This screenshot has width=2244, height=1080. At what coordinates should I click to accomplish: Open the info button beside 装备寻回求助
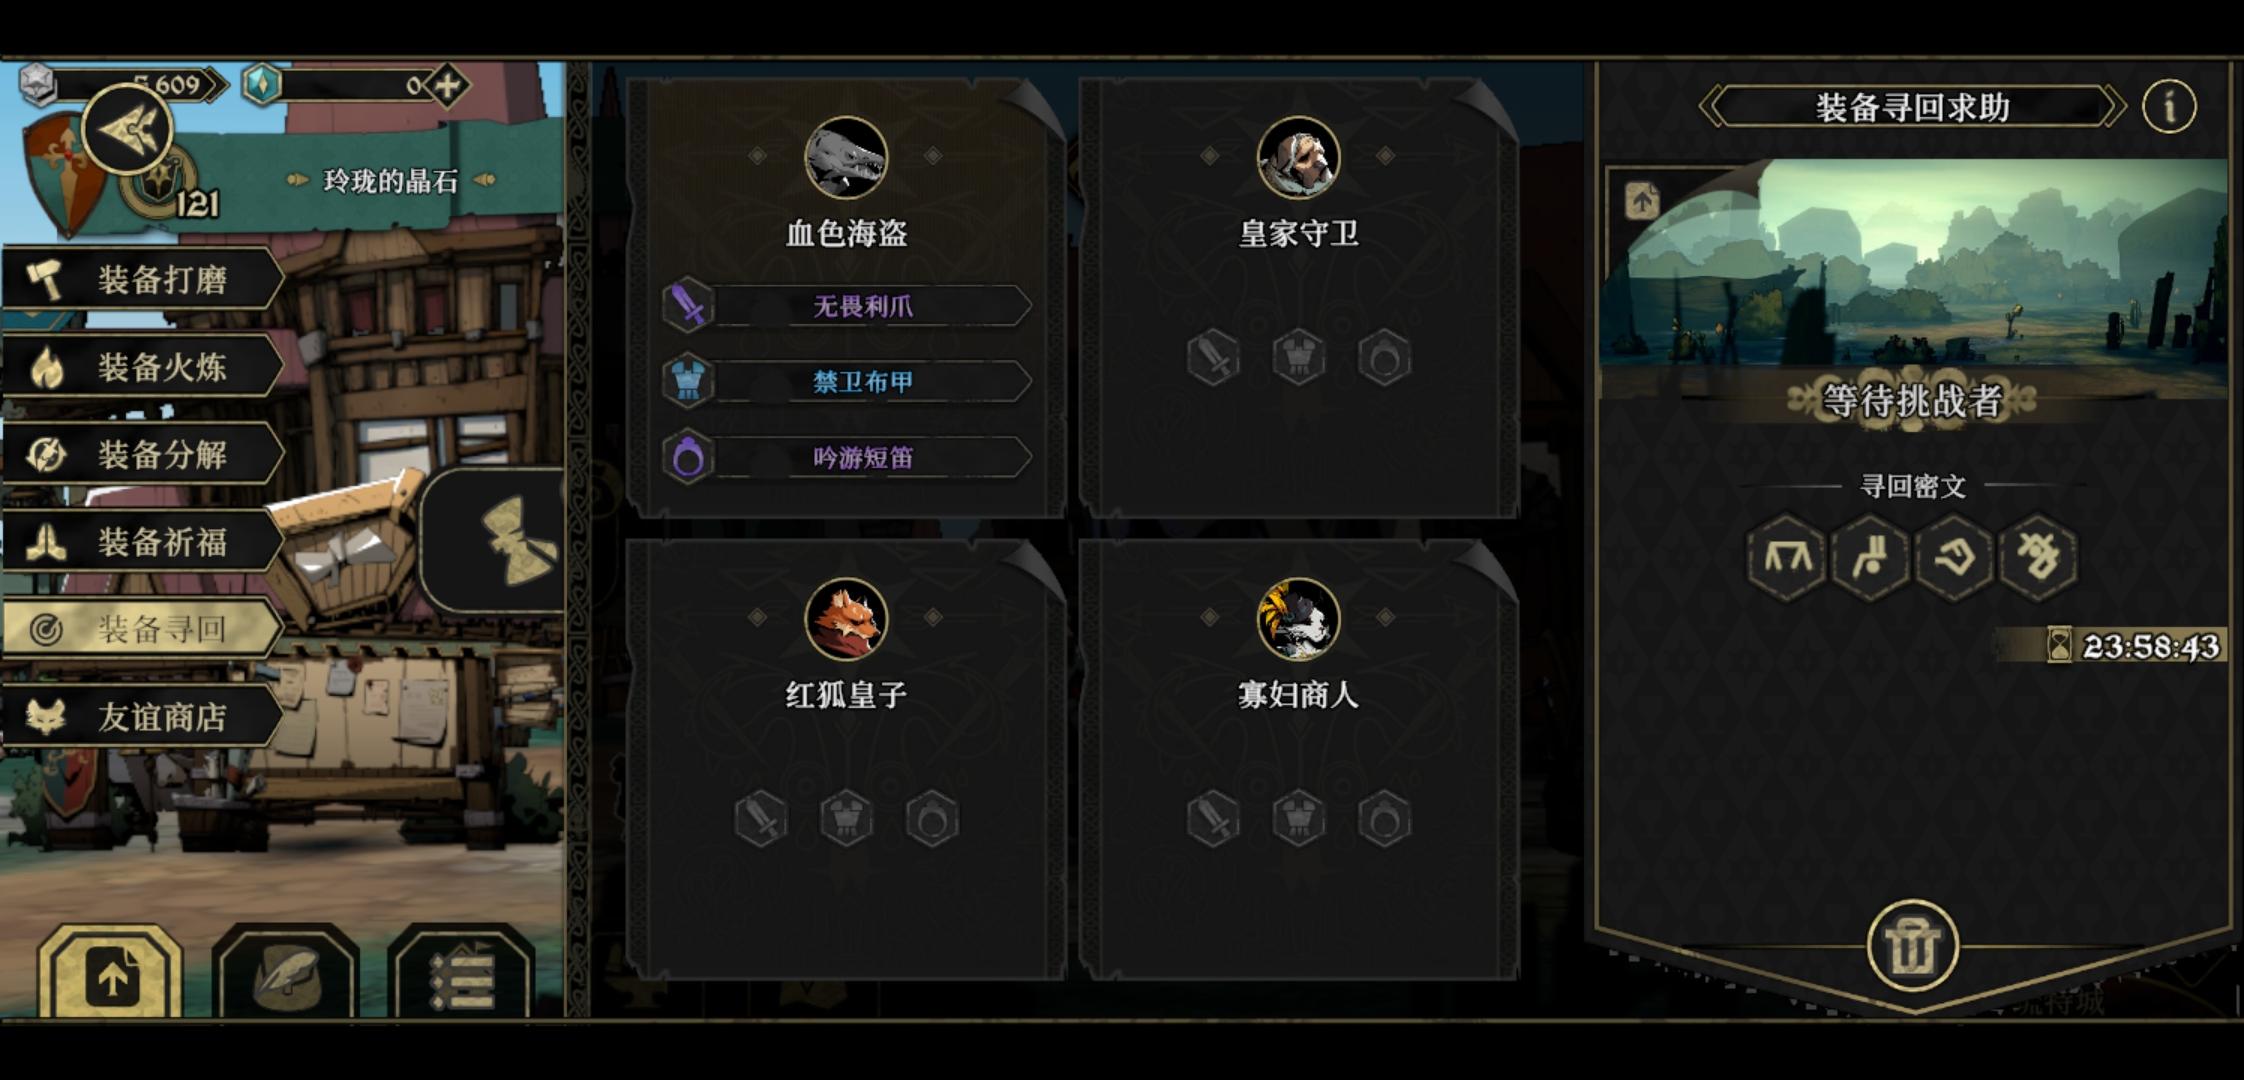[2168, 106]
